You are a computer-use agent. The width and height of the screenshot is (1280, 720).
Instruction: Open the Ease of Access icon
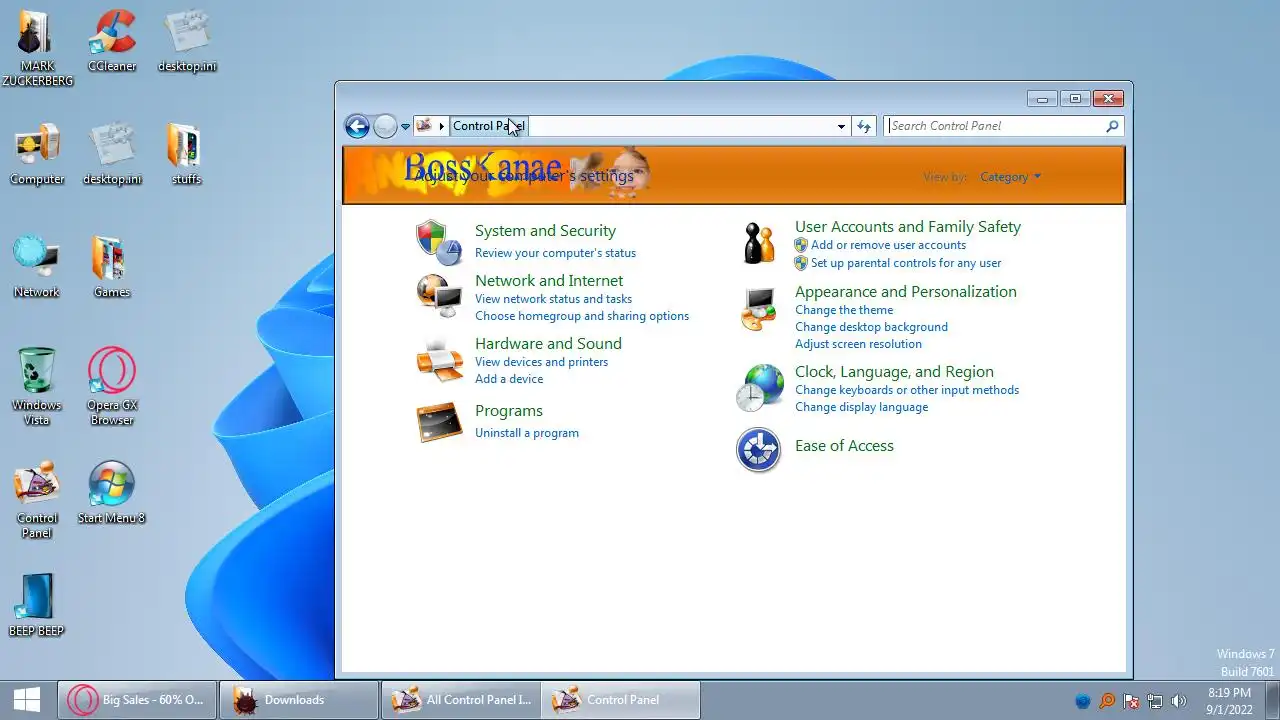pyautogui.click(x=759, y=449)
